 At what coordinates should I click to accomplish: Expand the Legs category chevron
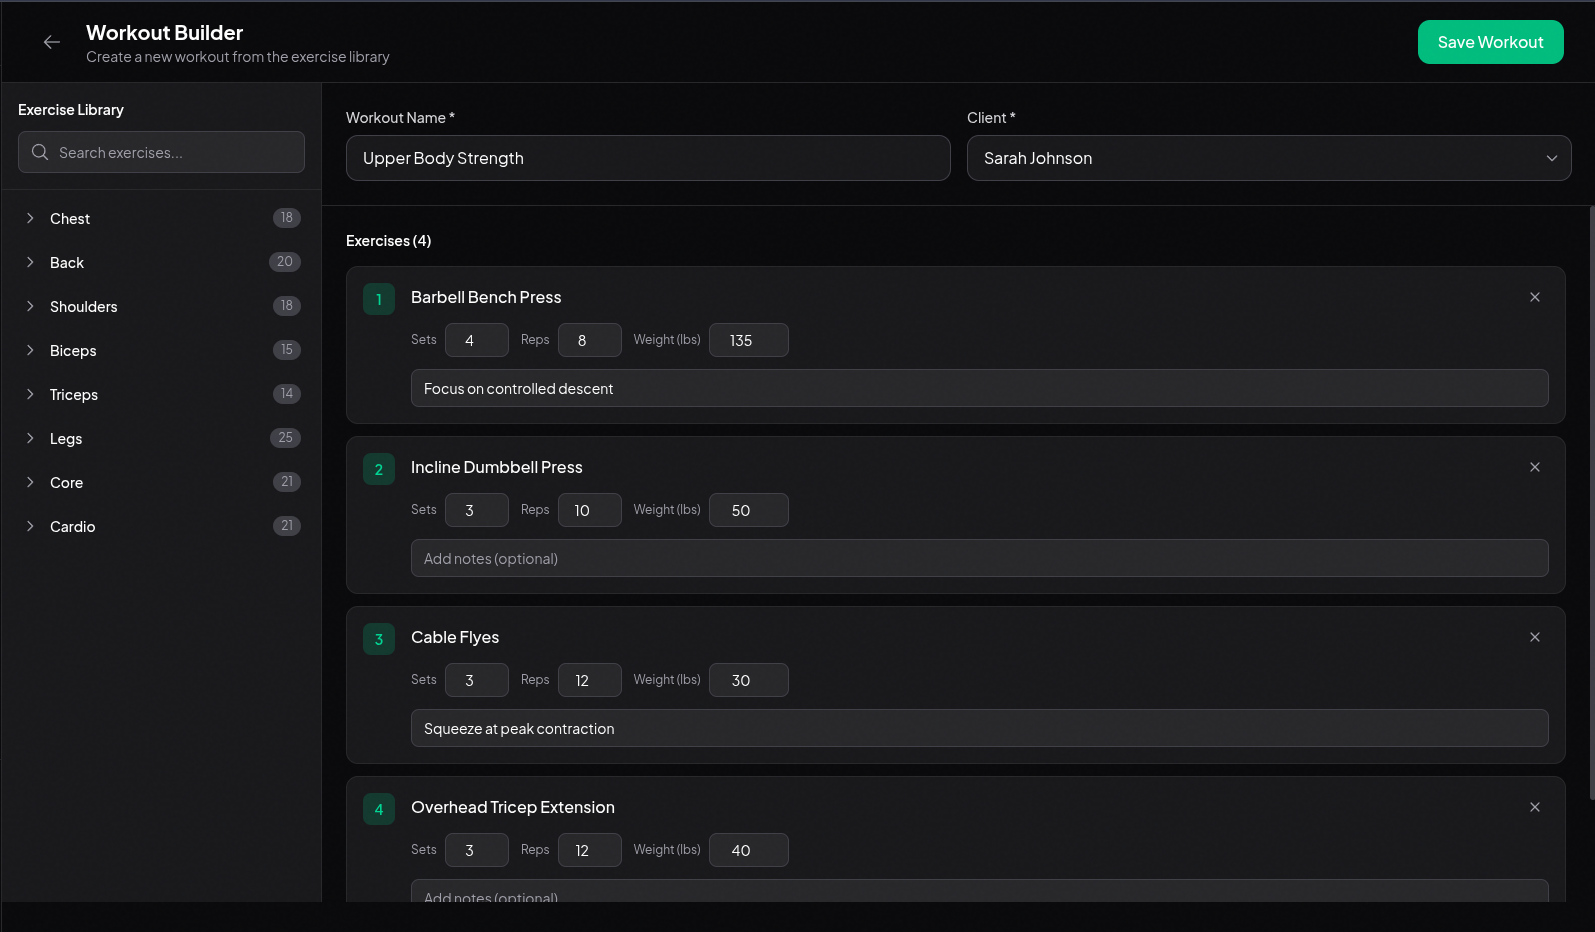pos(30,438)
